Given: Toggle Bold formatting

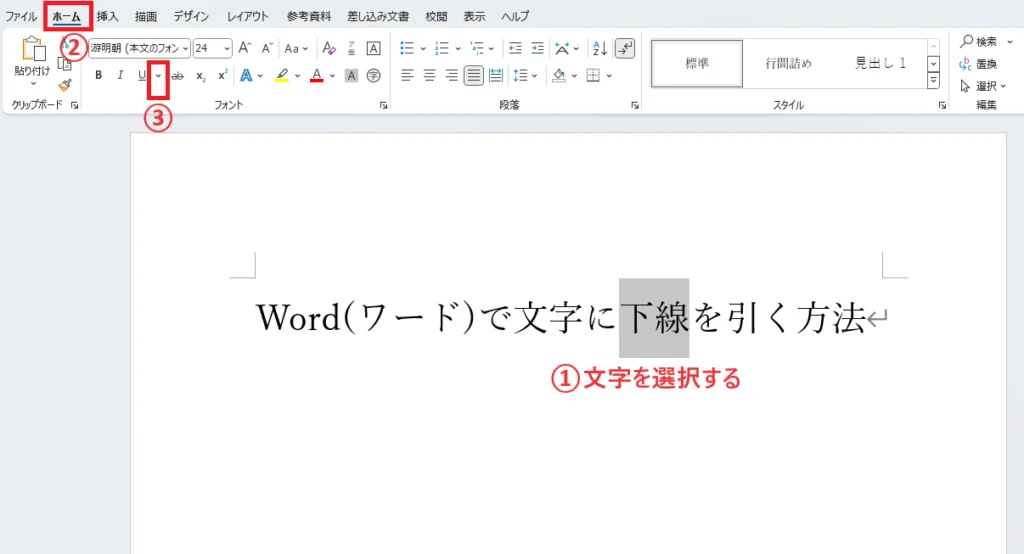Looking at the screenshot, I should 99,75.
